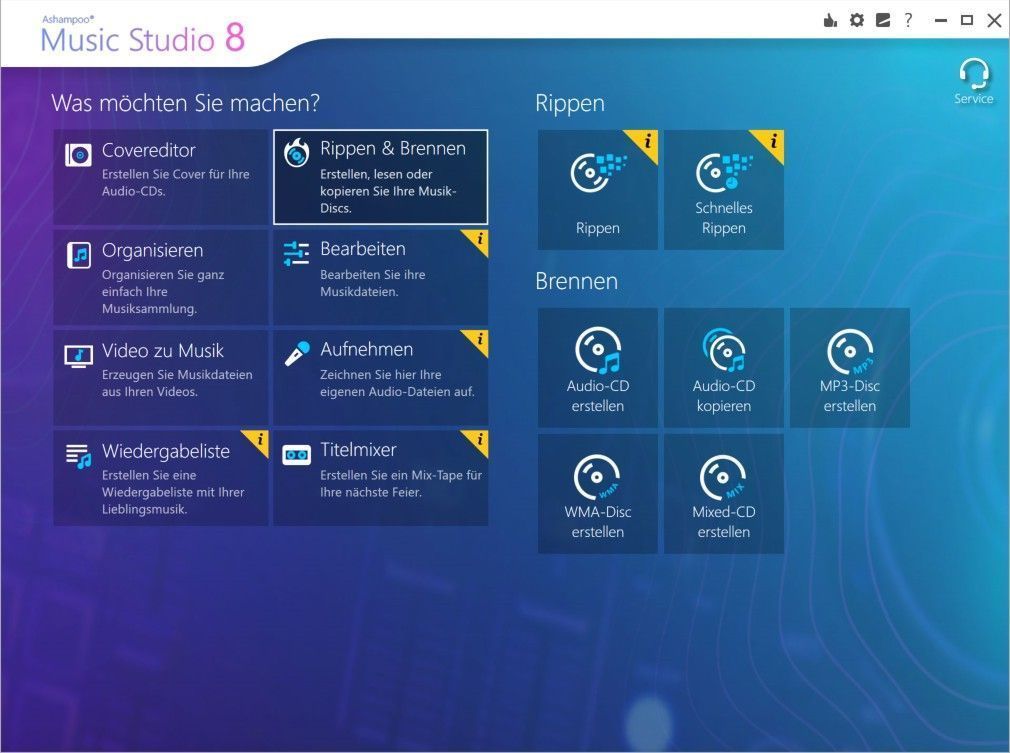This screenshot has height=753, width=1010.
Task: Open the Service headset icon
Action: pos(973,80)
